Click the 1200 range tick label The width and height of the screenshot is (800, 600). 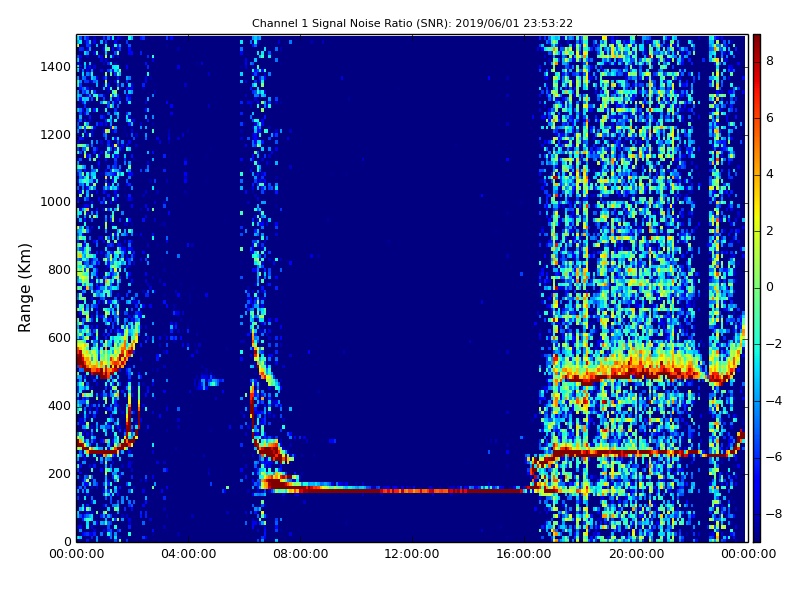point(56,135)
